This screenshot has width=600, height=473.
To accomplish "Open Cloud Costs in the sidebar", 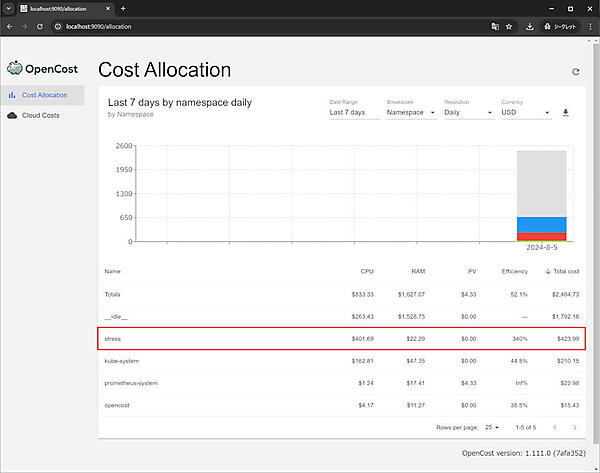I will [43, 115].
